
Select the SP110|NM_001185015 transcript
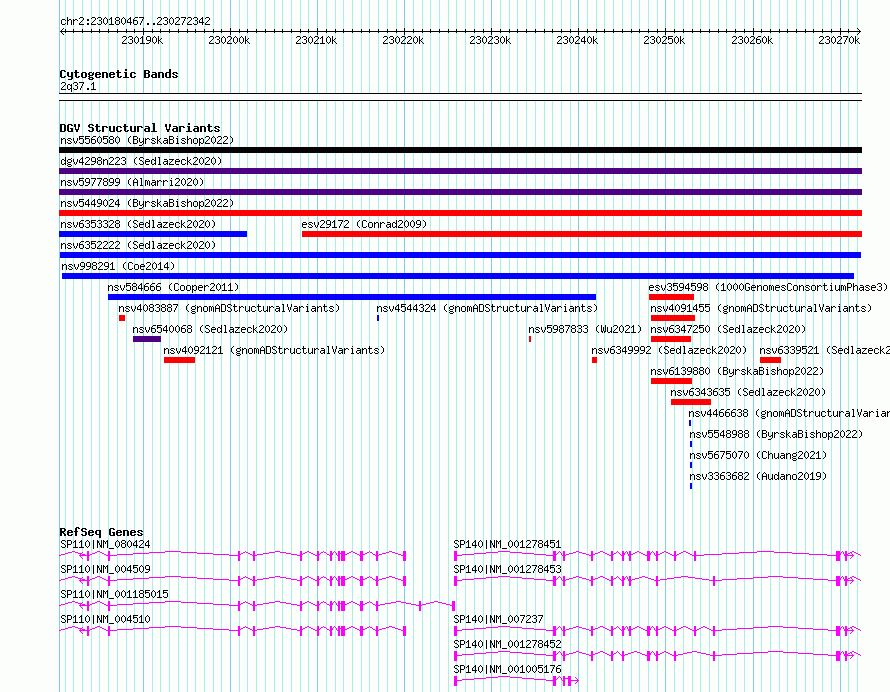tap(257, 605)
